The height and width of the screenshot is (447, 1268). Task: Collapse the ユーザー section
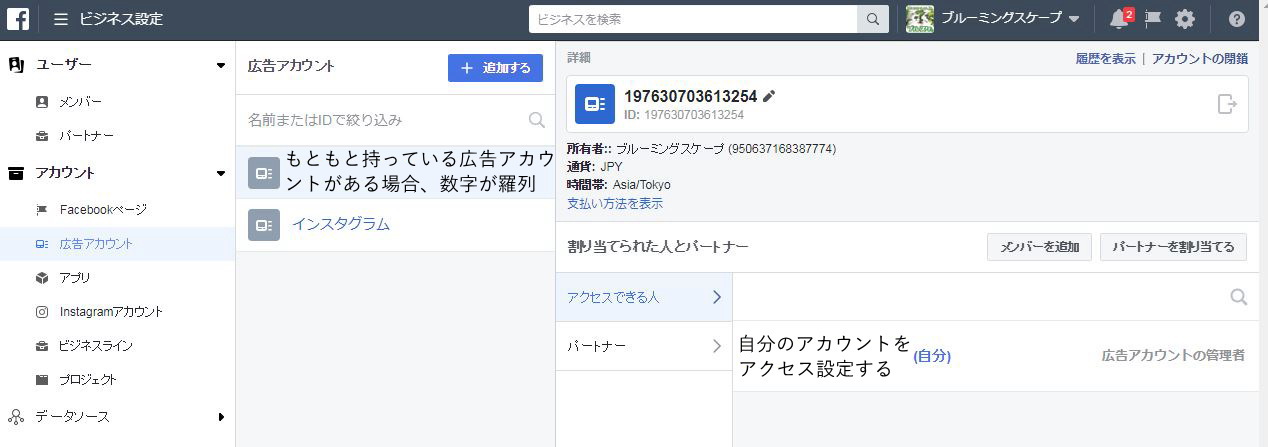(x=221, y=65)
